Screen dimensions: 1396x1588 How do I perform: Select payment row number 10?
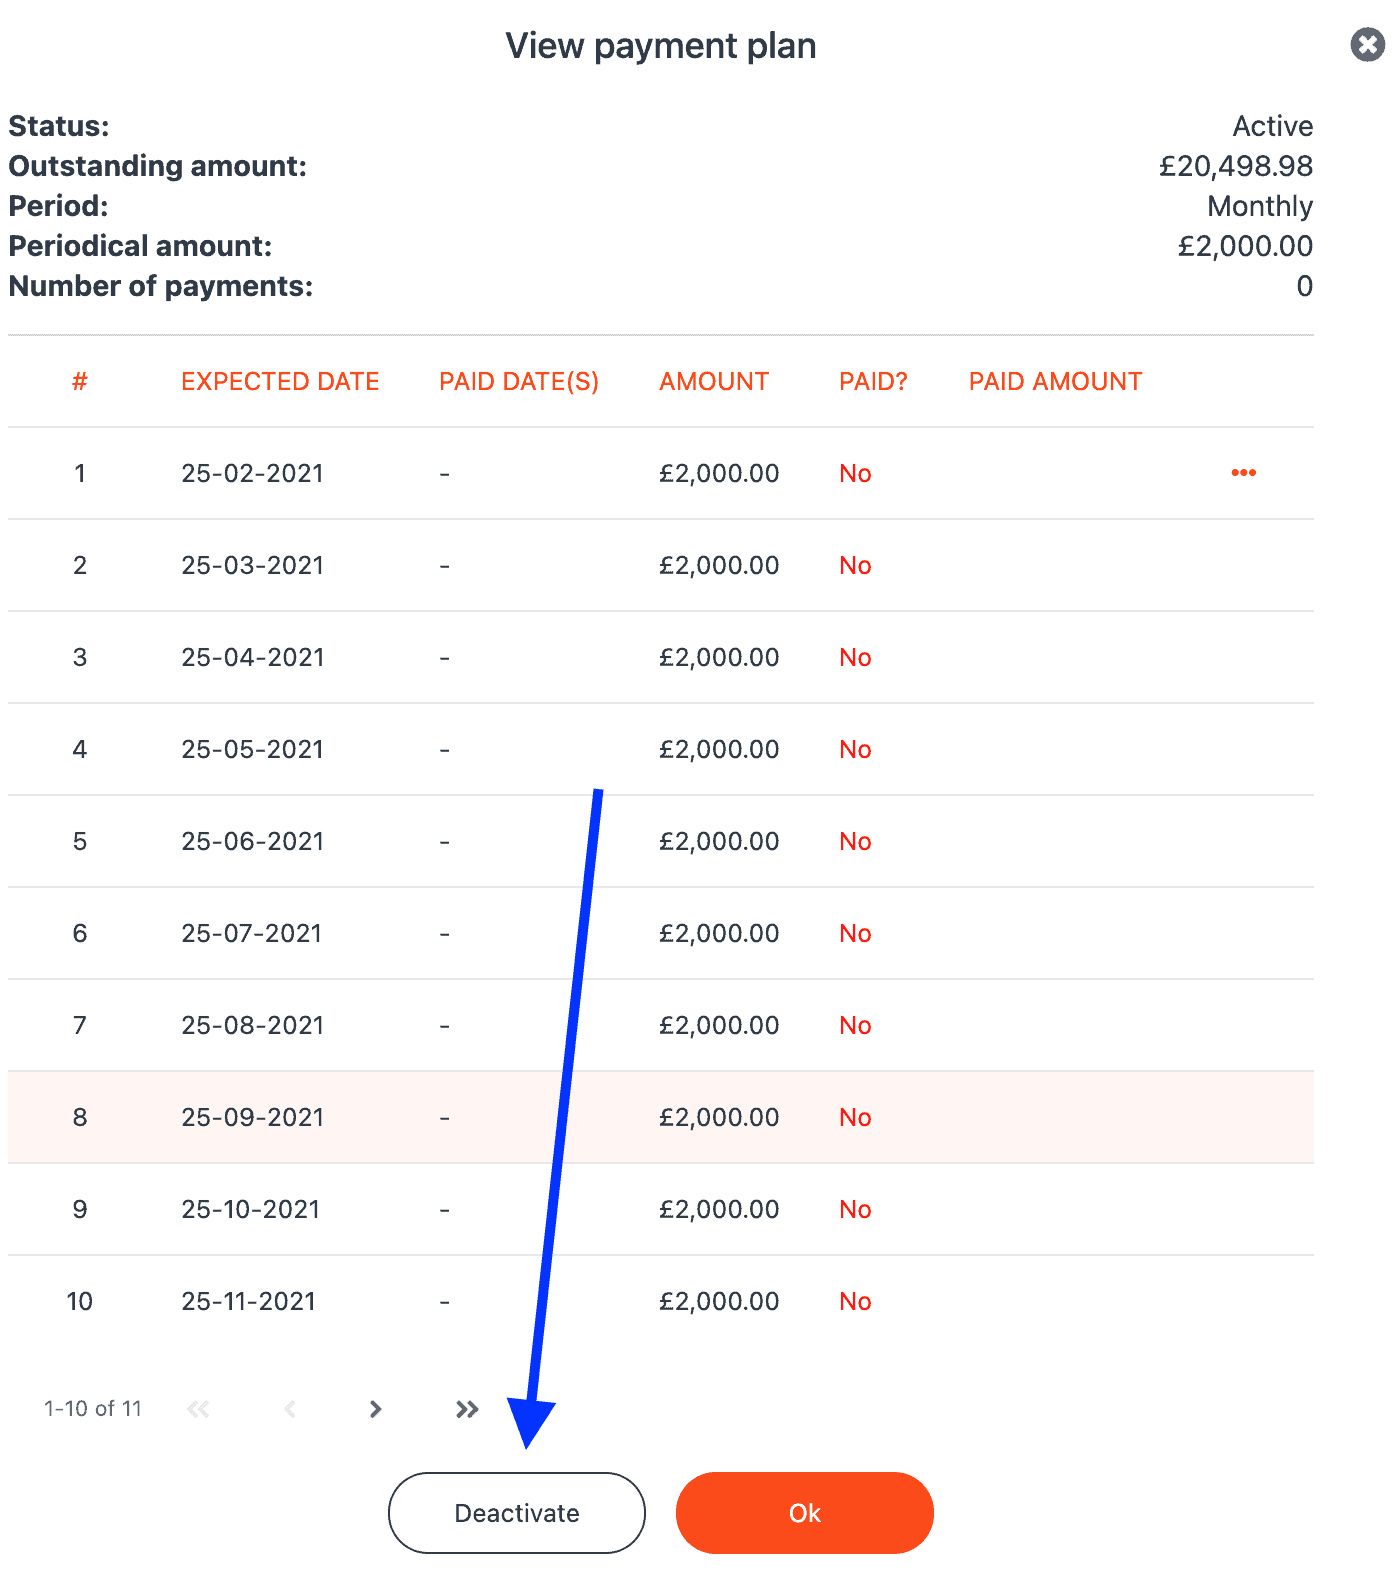(x=661, y=1301)
